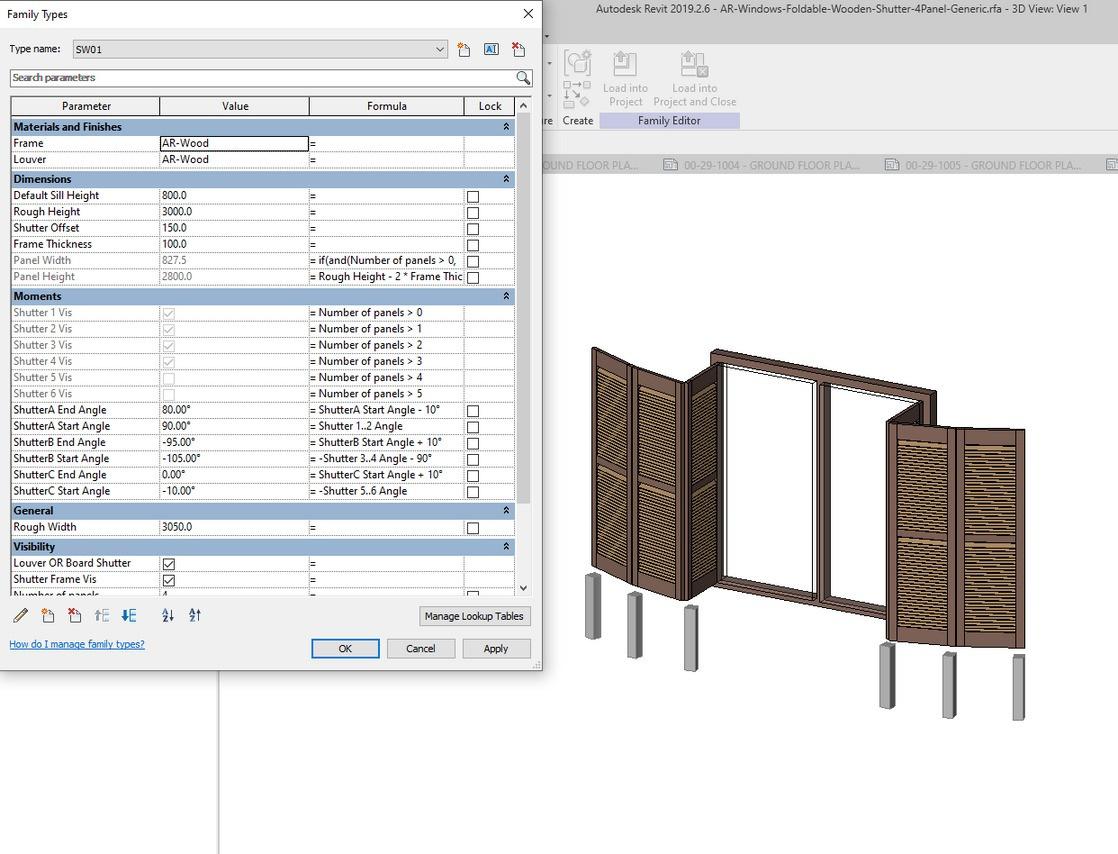
Task: Switch to 00-29-1004 Ground Floor Plan tab
Action: (x=770, y=165)
